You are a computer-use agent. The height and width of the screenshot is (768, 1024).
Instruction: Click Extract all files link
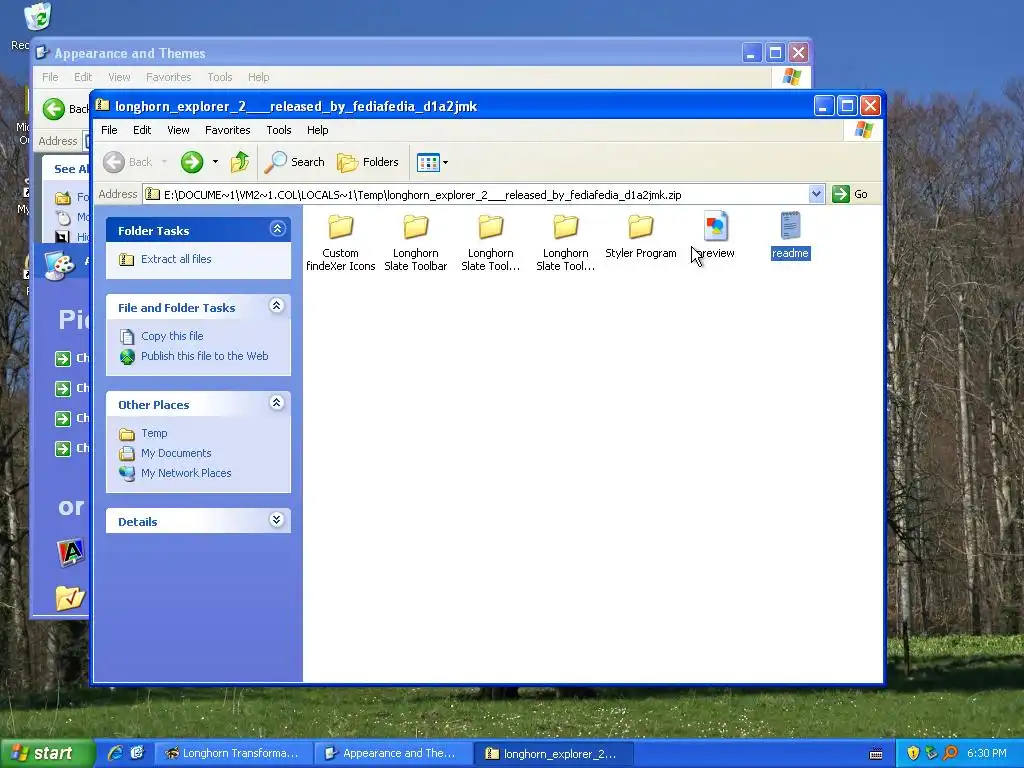(176, 259)
